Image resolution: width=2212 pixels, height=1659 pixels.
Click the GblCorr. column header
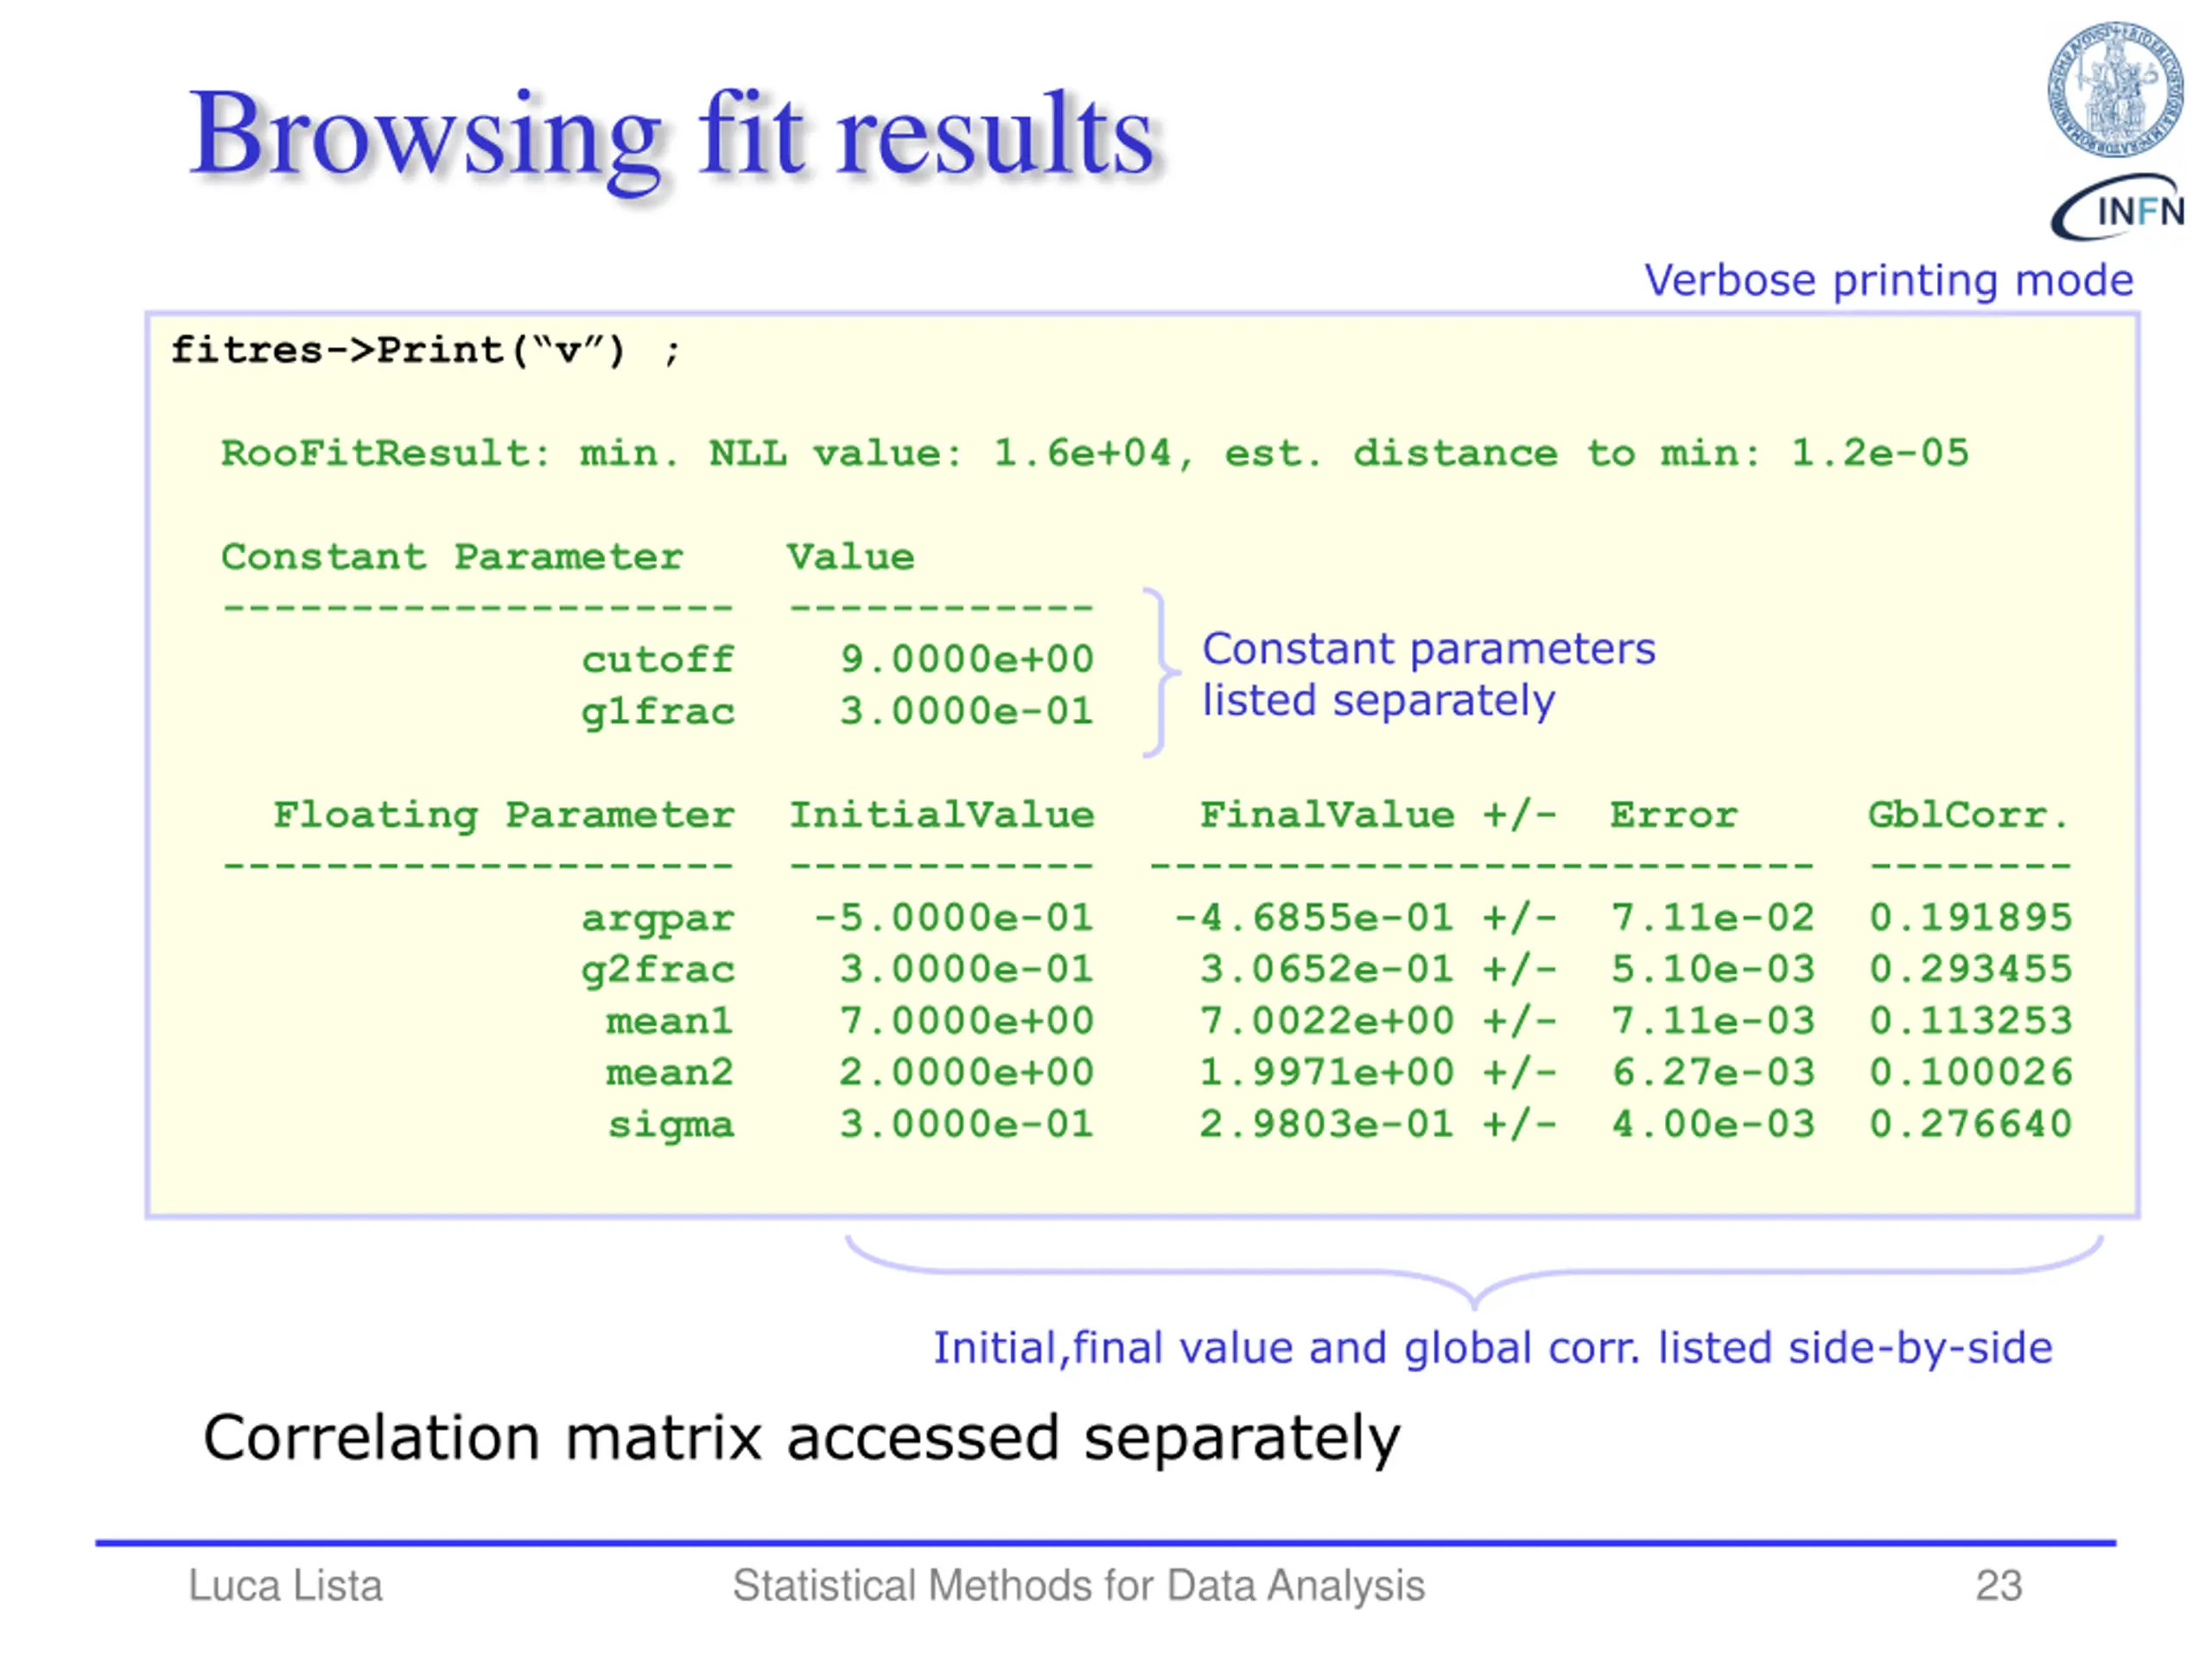pos(1968,815)
